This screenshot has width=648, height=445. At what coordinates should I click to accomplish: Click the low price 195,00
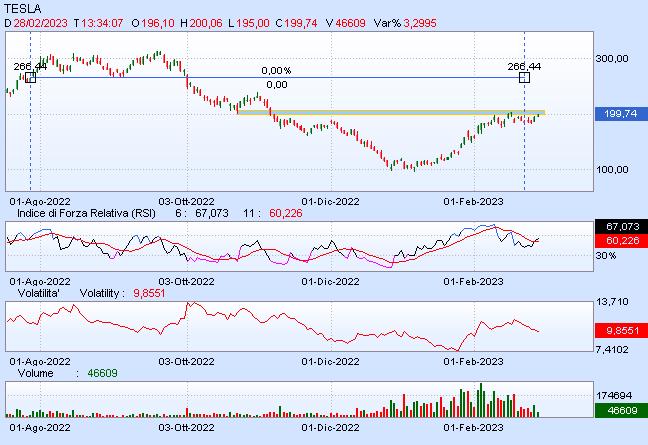click(253, 23)
